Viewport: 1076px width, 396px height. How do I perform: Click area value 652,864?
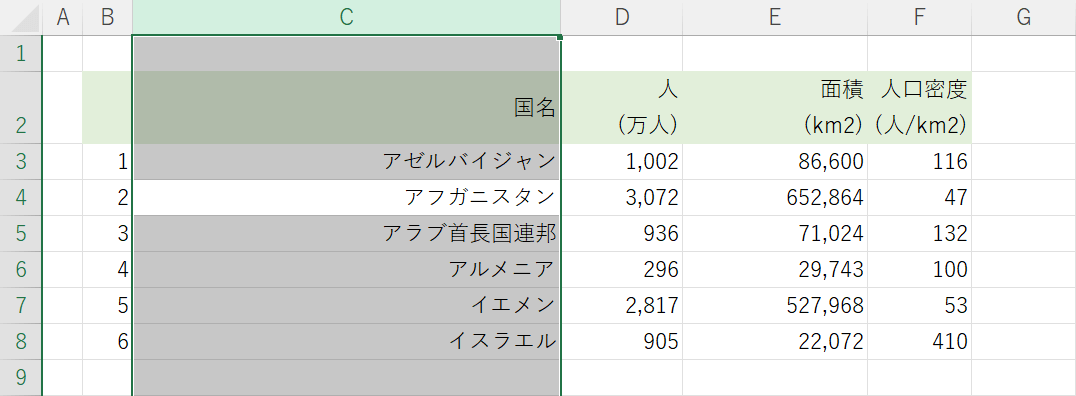775,198
